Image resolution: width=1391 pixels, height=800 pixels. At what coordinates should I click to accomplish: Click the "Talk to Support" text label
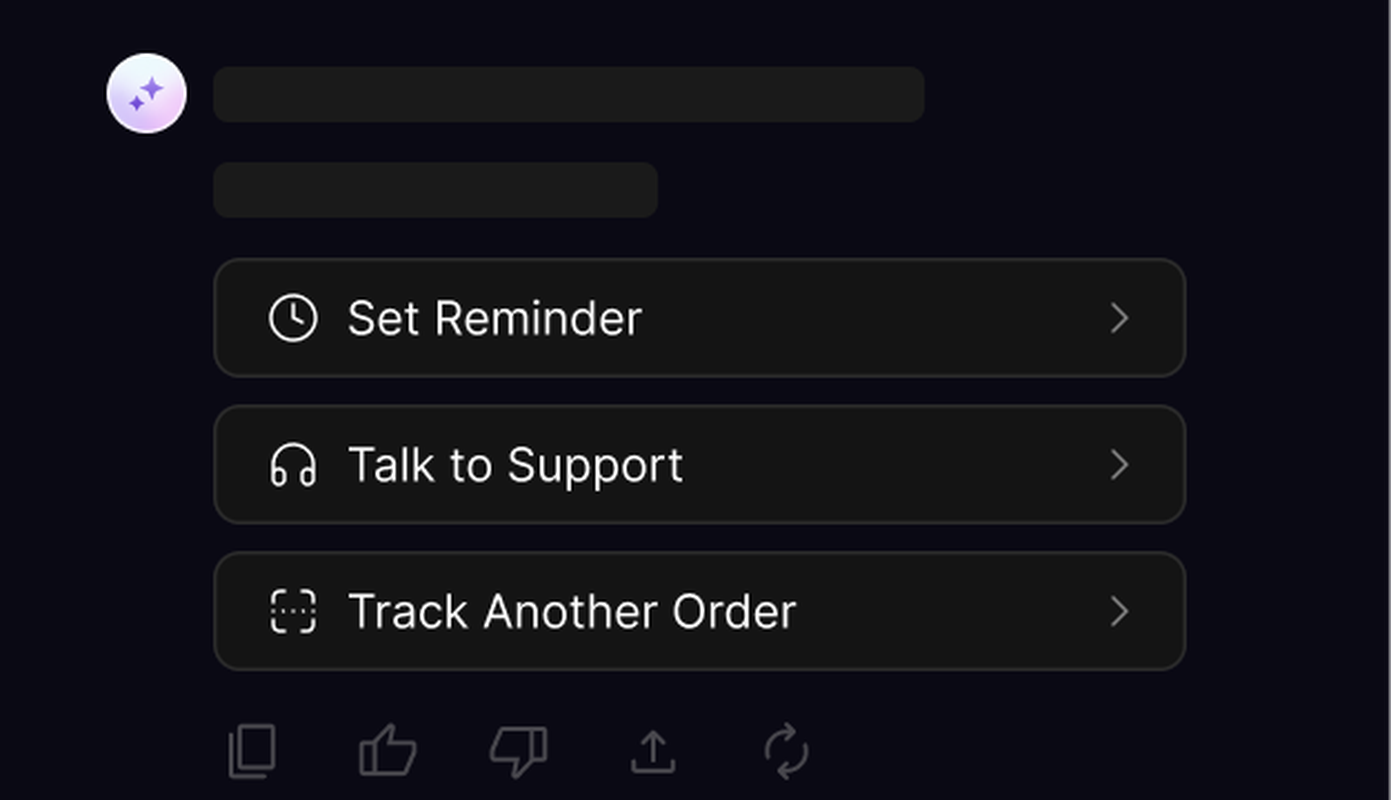(x=515, y=465)
